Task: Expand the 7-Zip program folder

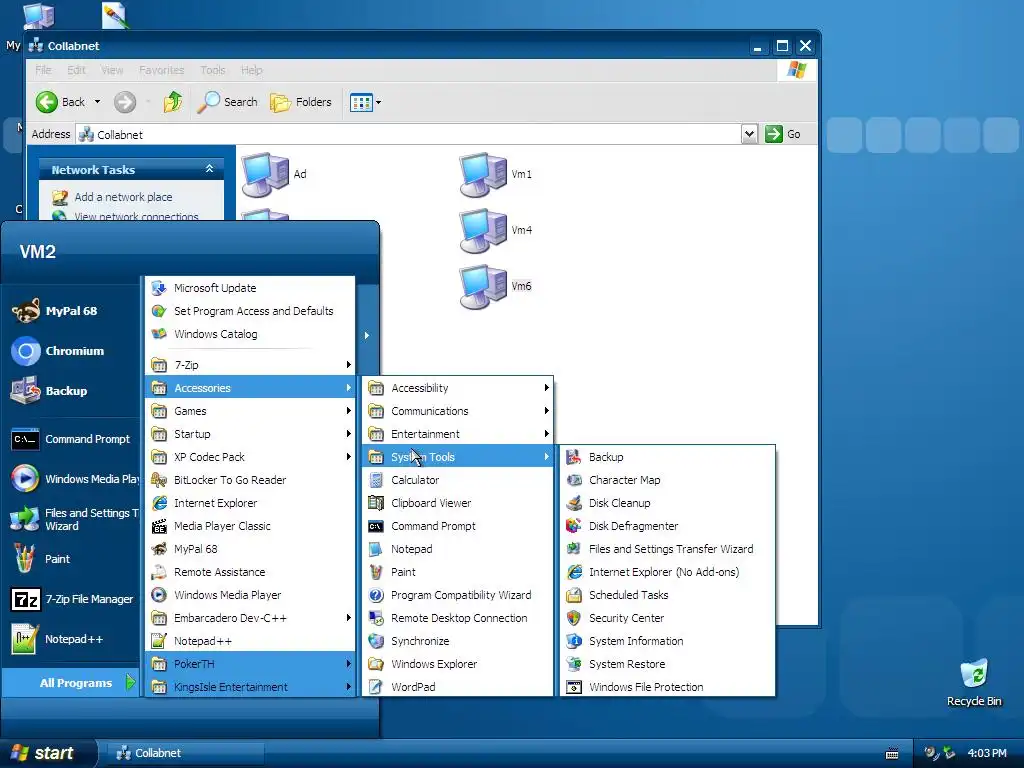Action: pyautogui.click(x=250, y=365)
